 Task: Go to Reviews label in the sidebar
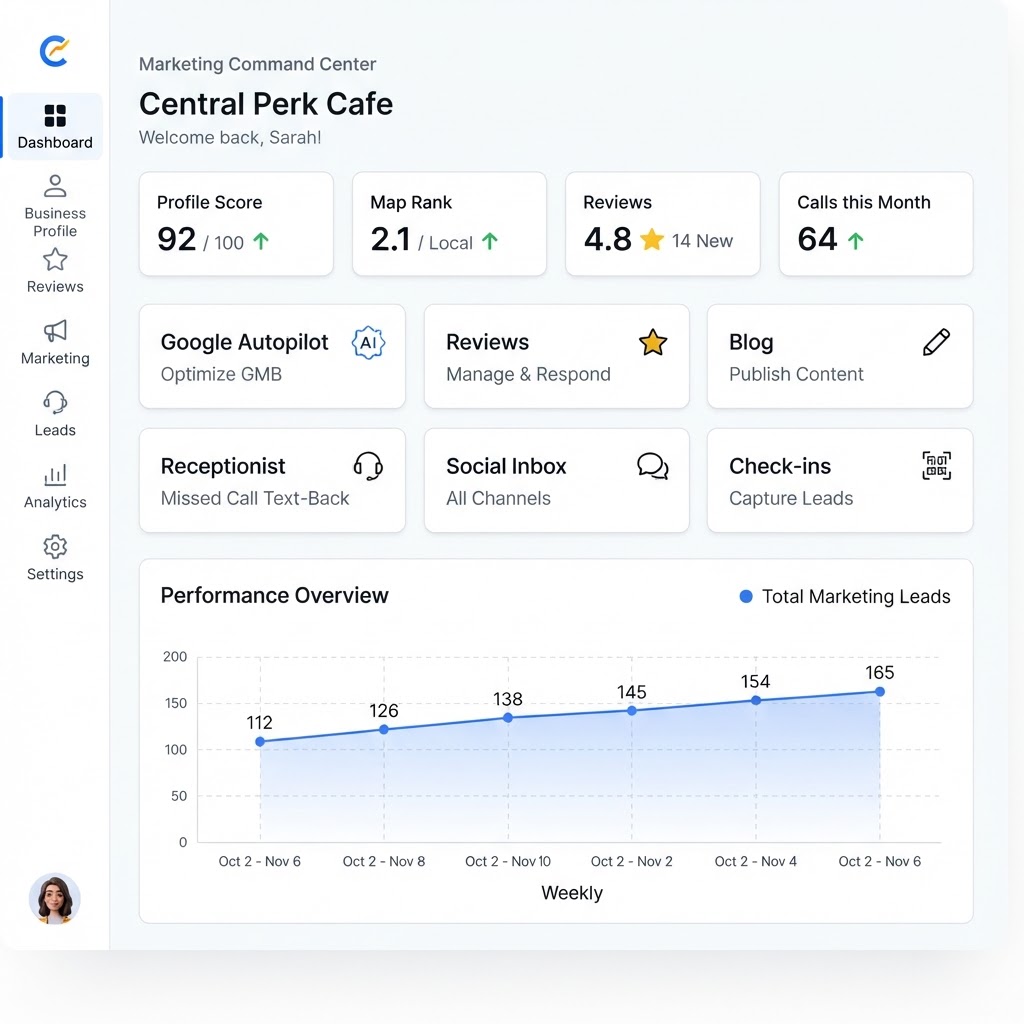pos(55,287)
